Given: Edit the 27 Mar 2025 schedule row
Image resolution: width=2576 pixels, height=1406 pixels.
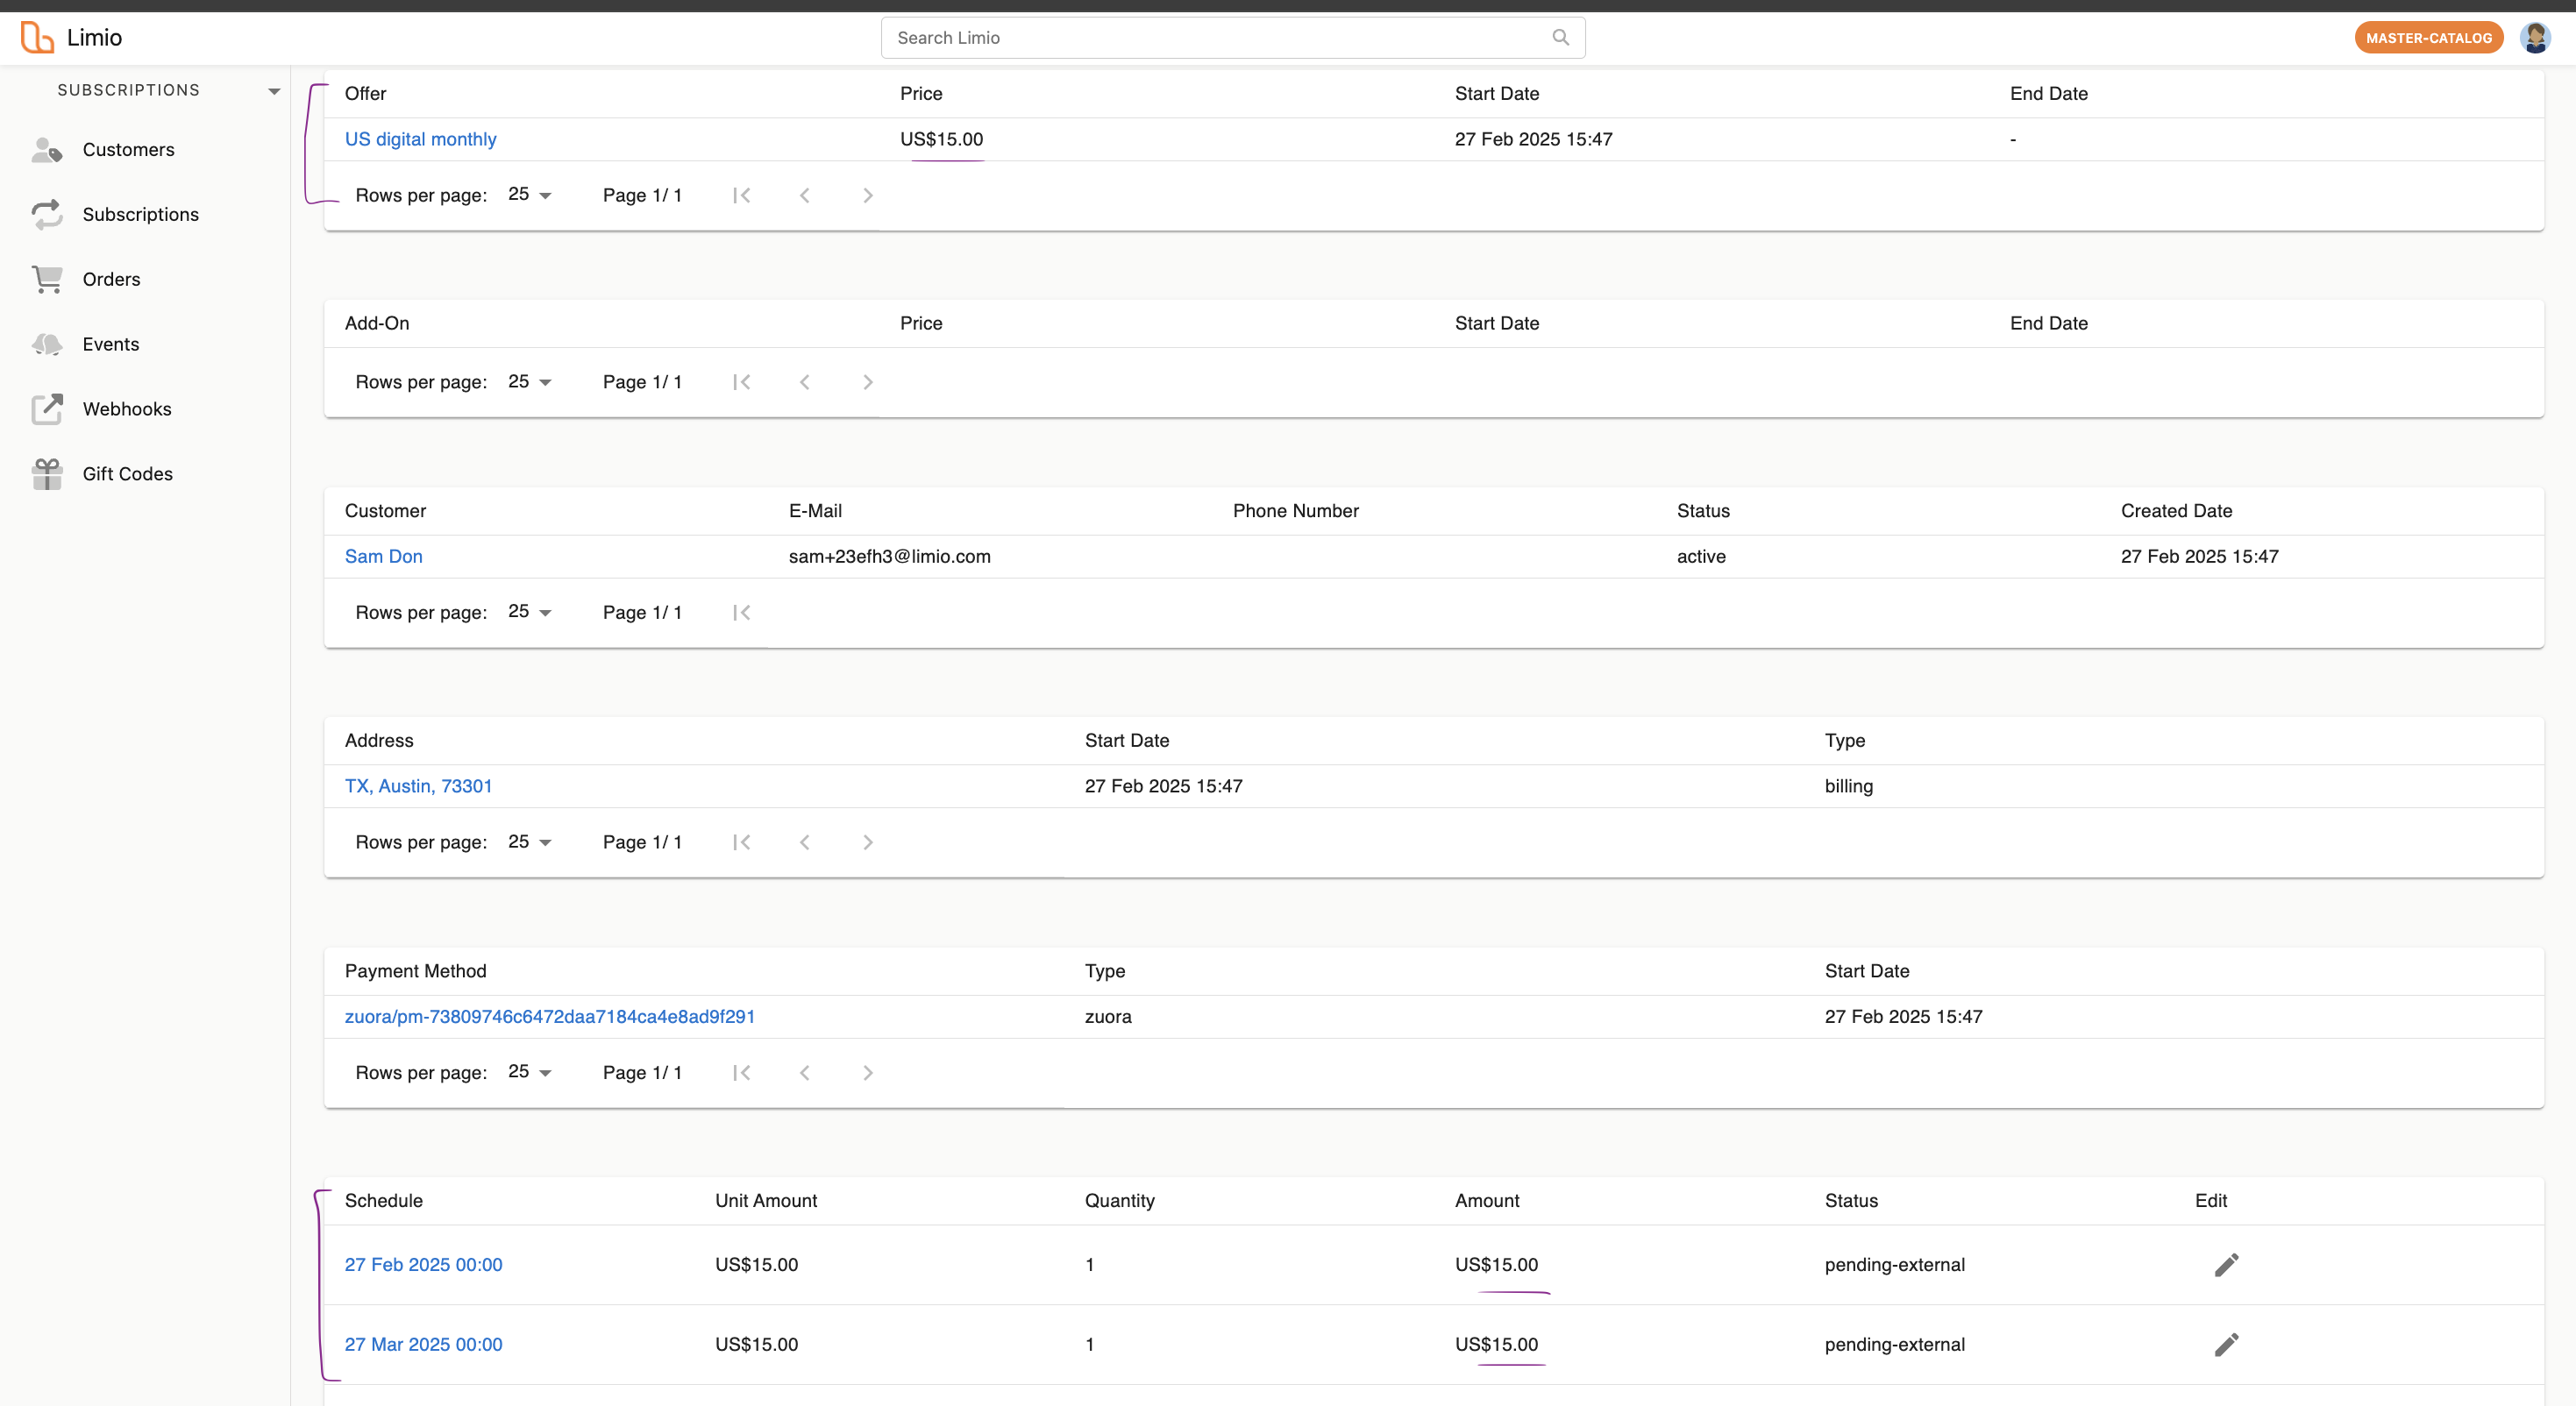Looking at the screenshot, I should click(2226, 1345).
